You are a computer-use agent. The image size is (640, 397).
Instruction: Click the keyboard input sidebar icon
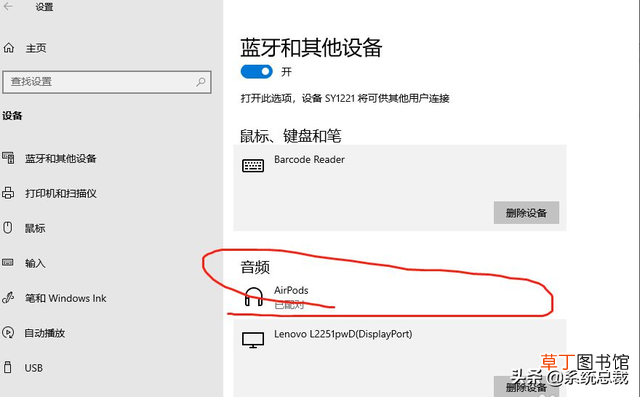pyautogui.click(x=8, y=262)
